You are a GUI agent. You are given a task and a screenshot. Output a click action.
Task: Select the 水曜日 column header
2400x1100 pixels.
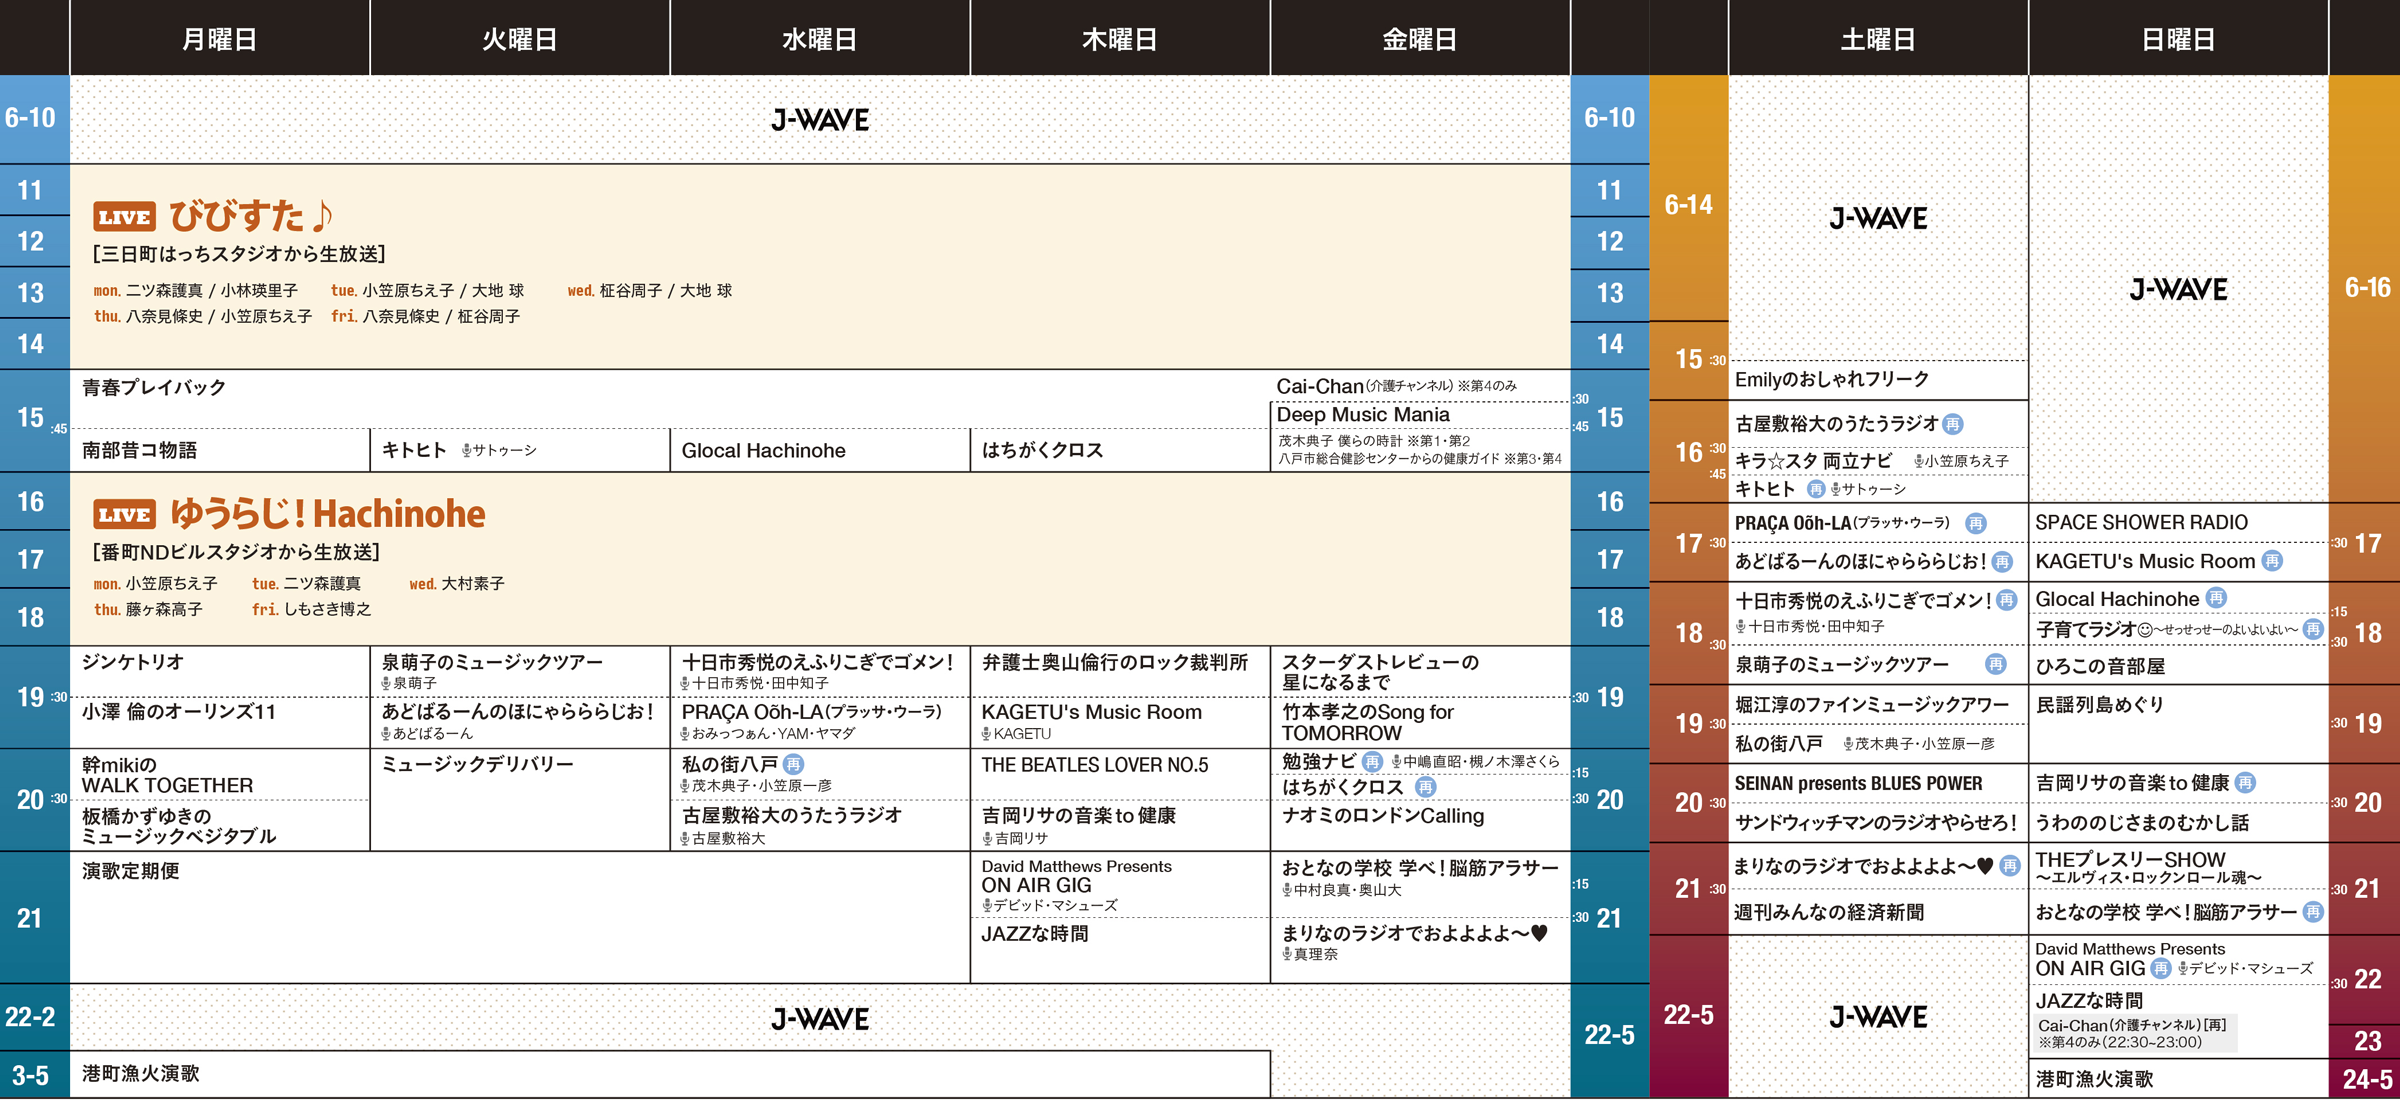pyautogui.click(x=820, y=38)
